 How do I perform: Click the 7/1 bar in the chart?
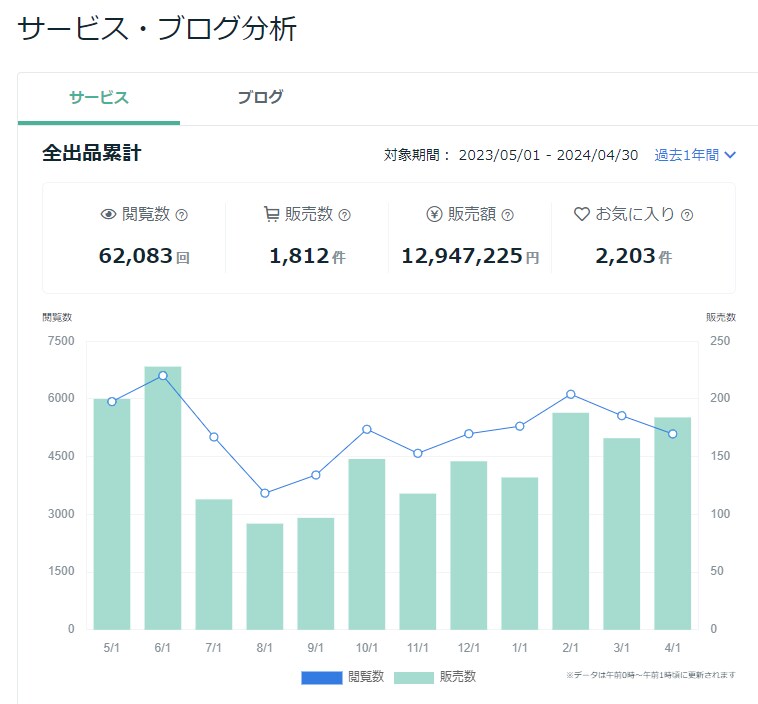(214, 564)
